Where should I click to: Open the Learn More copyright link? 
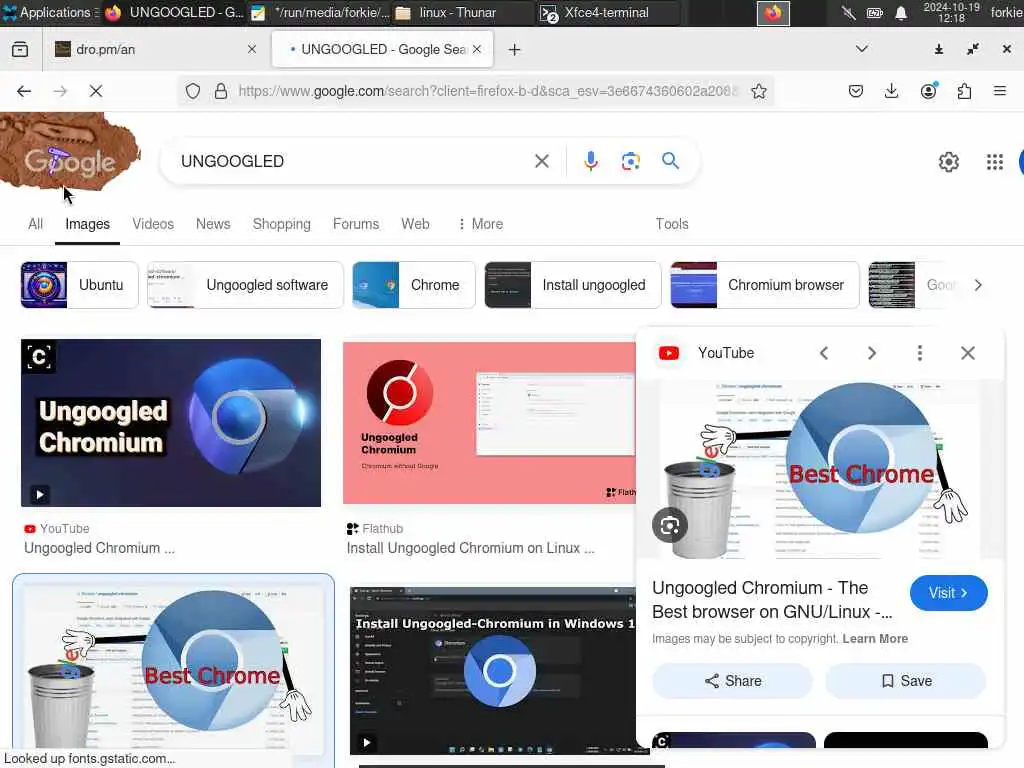coord(875,639)
